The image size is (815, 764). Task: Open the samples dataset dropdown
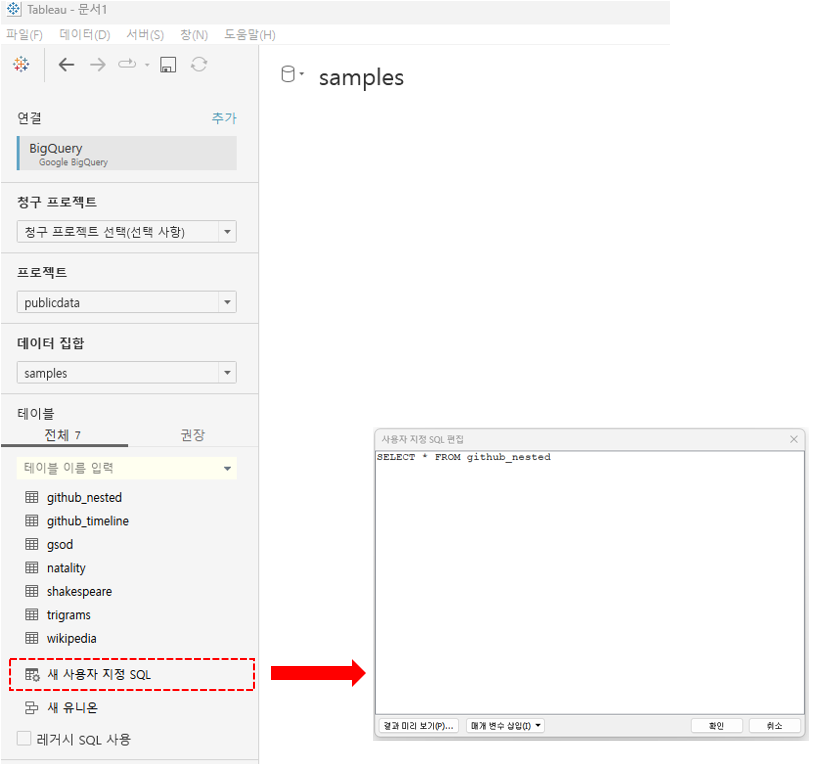pos(127,373)
